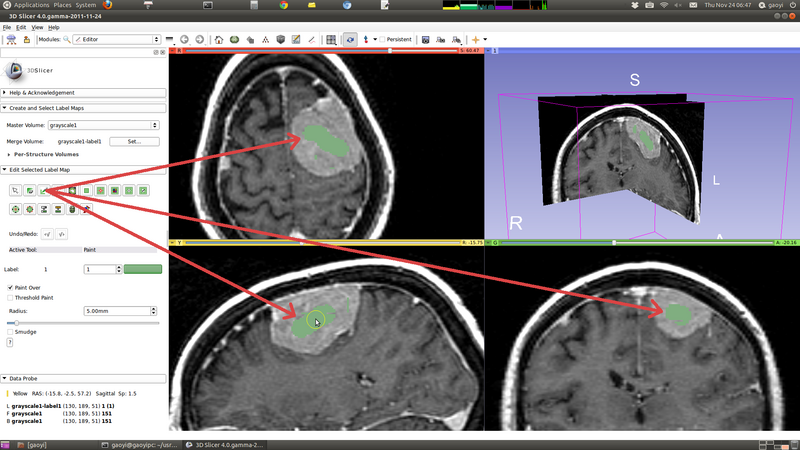Open the Modules dropdown showing Editor
This screenshot has width=800, height=450.
click(x=117, y=40)
